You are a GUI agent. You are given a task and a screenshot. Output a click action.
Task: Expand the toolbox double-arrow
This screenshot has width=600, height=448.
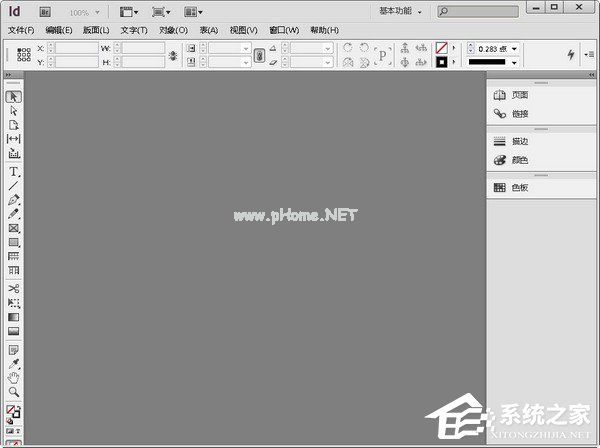(x=8, y=75)
